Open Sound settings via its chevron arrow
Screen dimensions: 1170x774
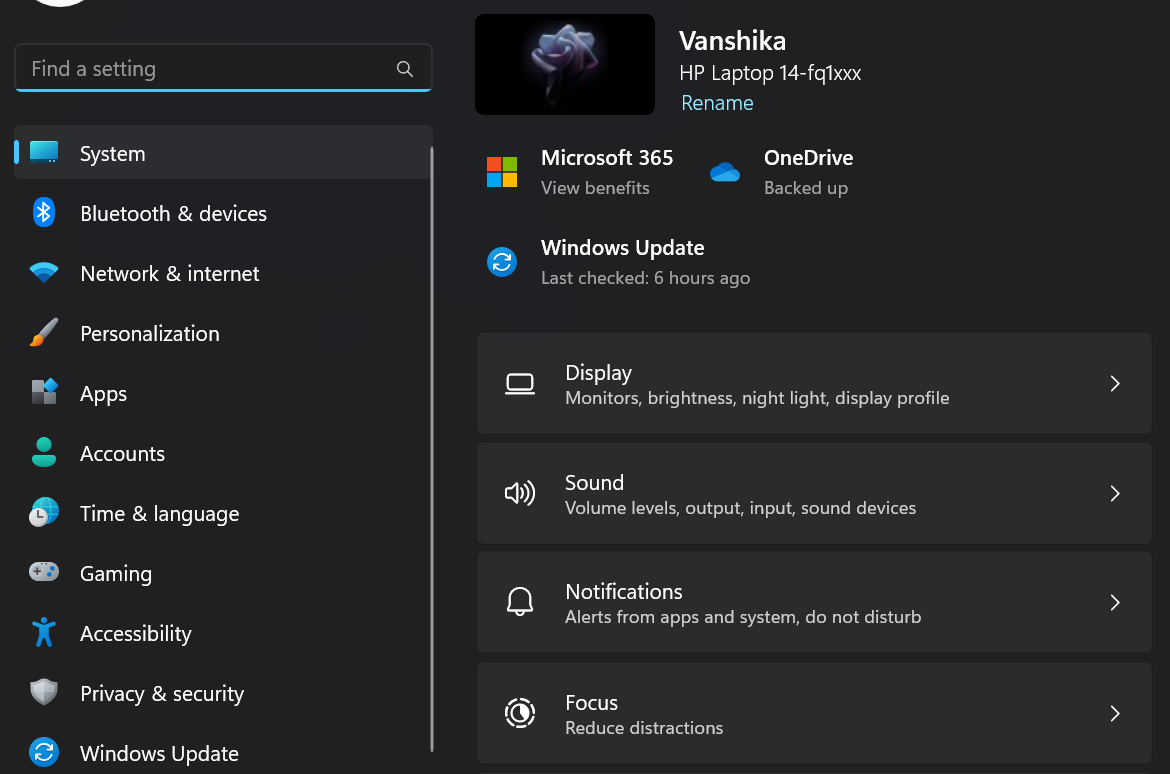coord(1115,494)
